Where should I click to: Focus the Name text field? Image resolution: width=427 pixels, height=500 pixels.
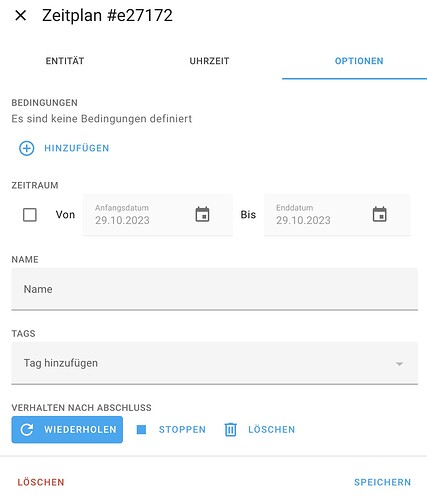pos(214,289)
